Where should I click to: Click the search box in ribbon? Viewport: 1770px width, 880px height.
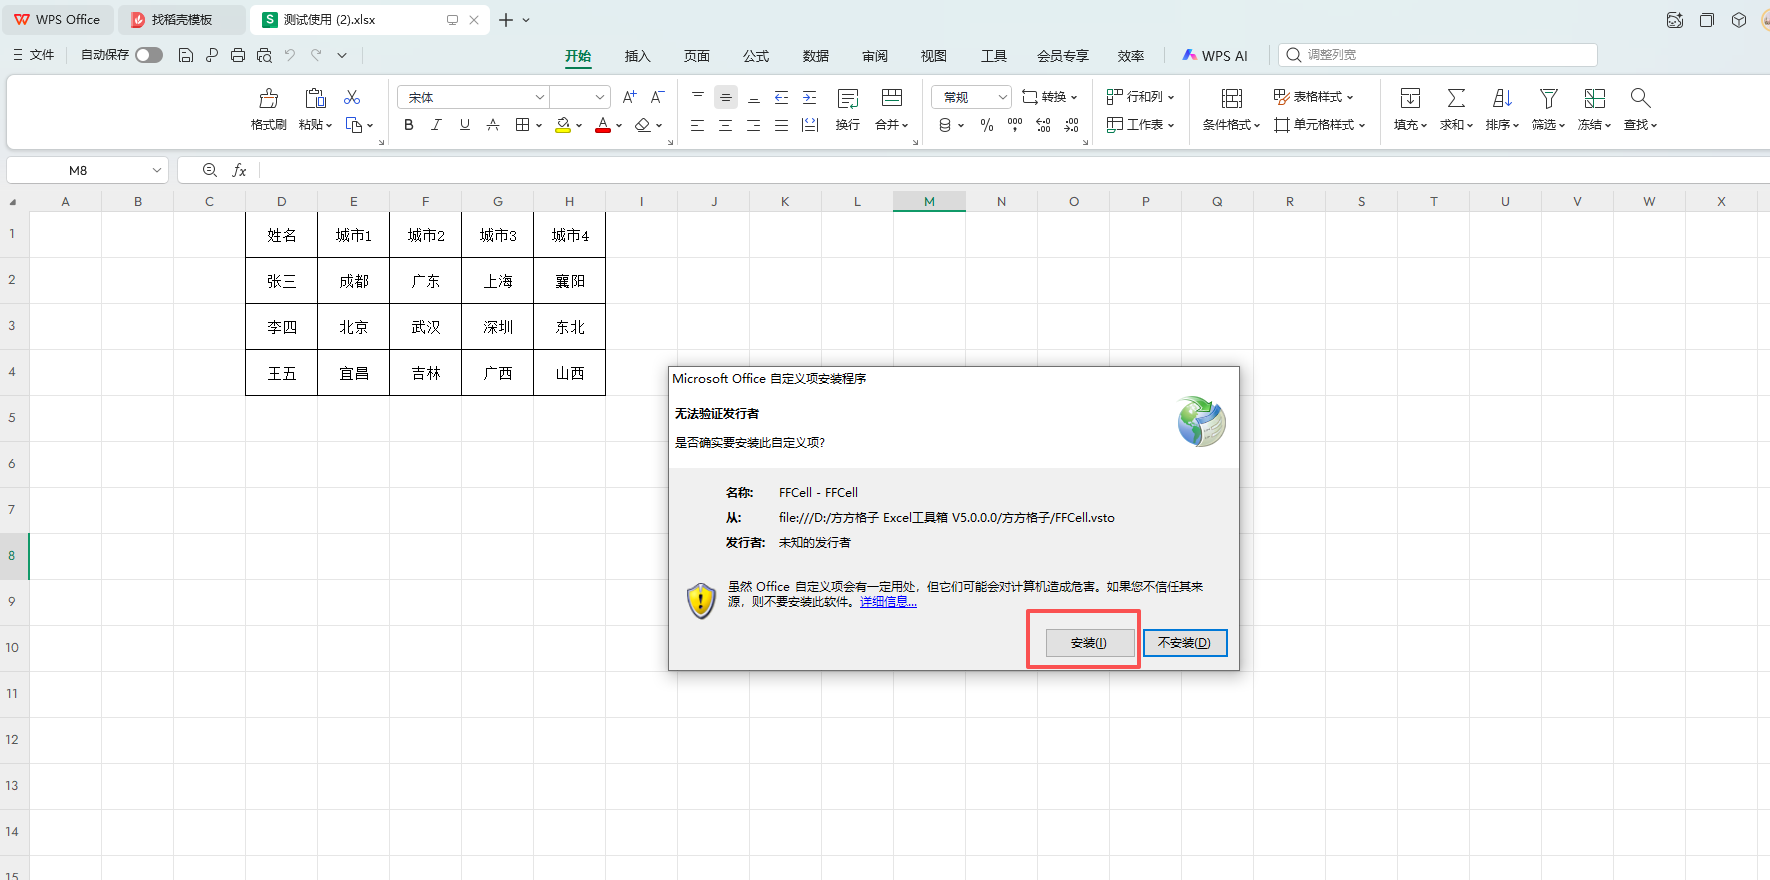[x=1437, y=55]
